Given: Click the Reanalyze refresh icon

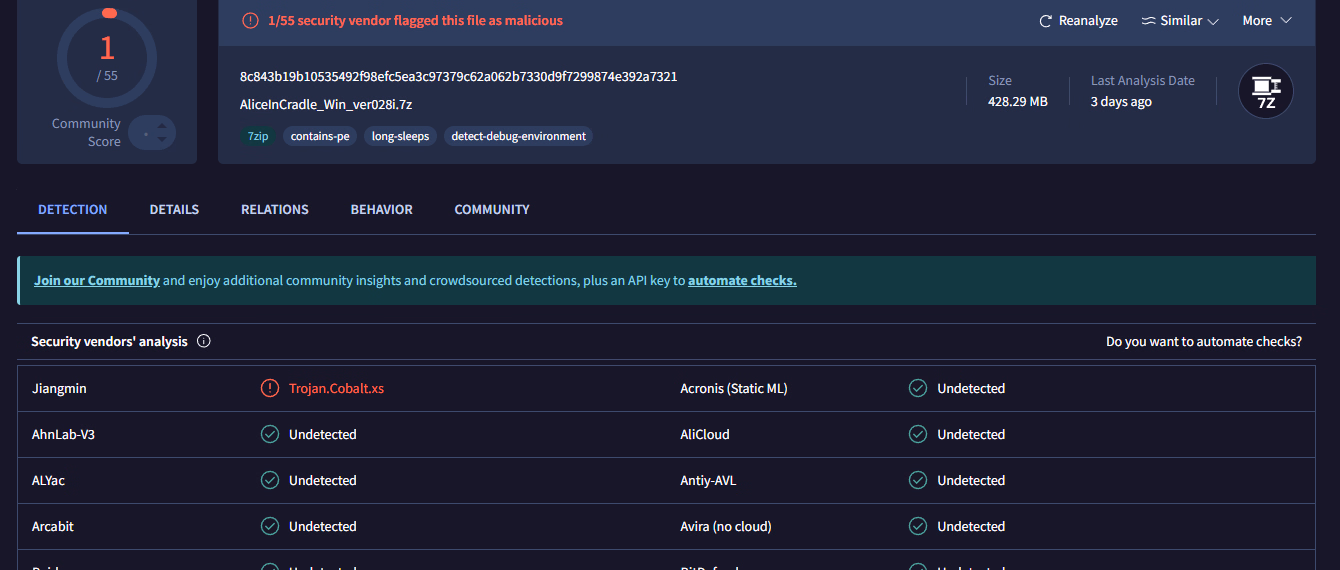Looking at the screenshot, I should (1046, 21).
